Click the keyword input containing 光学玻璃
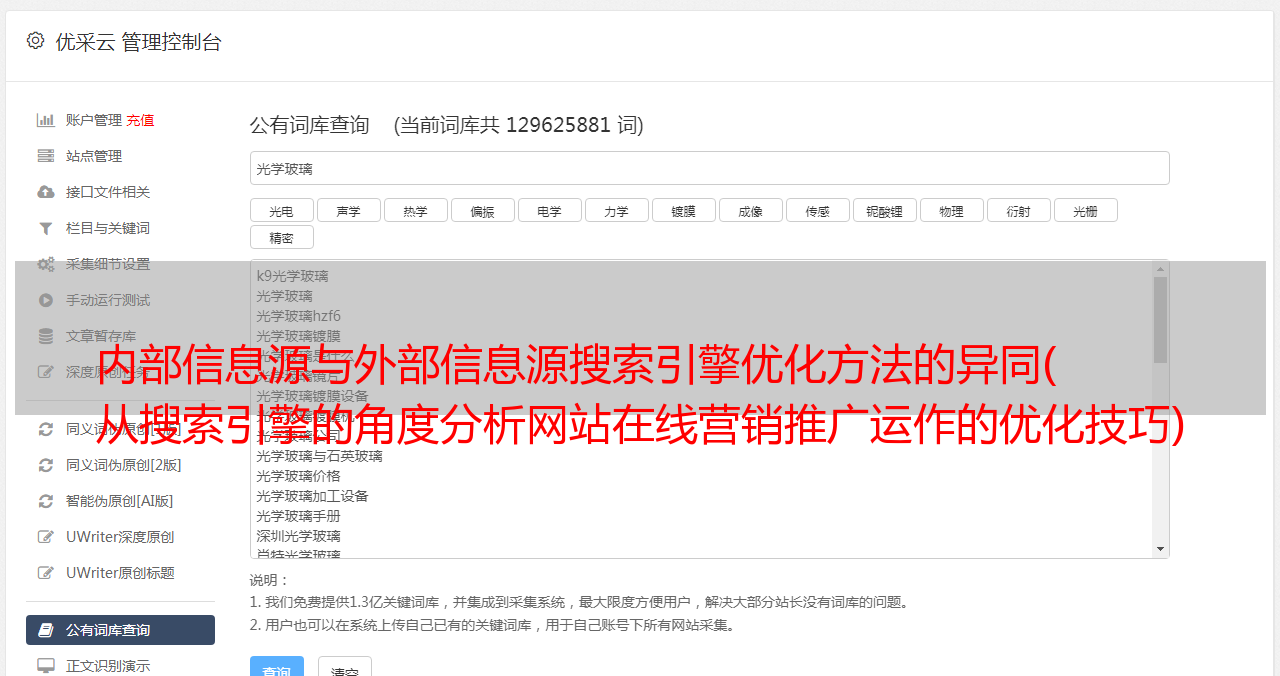Image resolution: width=1280 pixels, height=676 pixels. pos(710,168)
